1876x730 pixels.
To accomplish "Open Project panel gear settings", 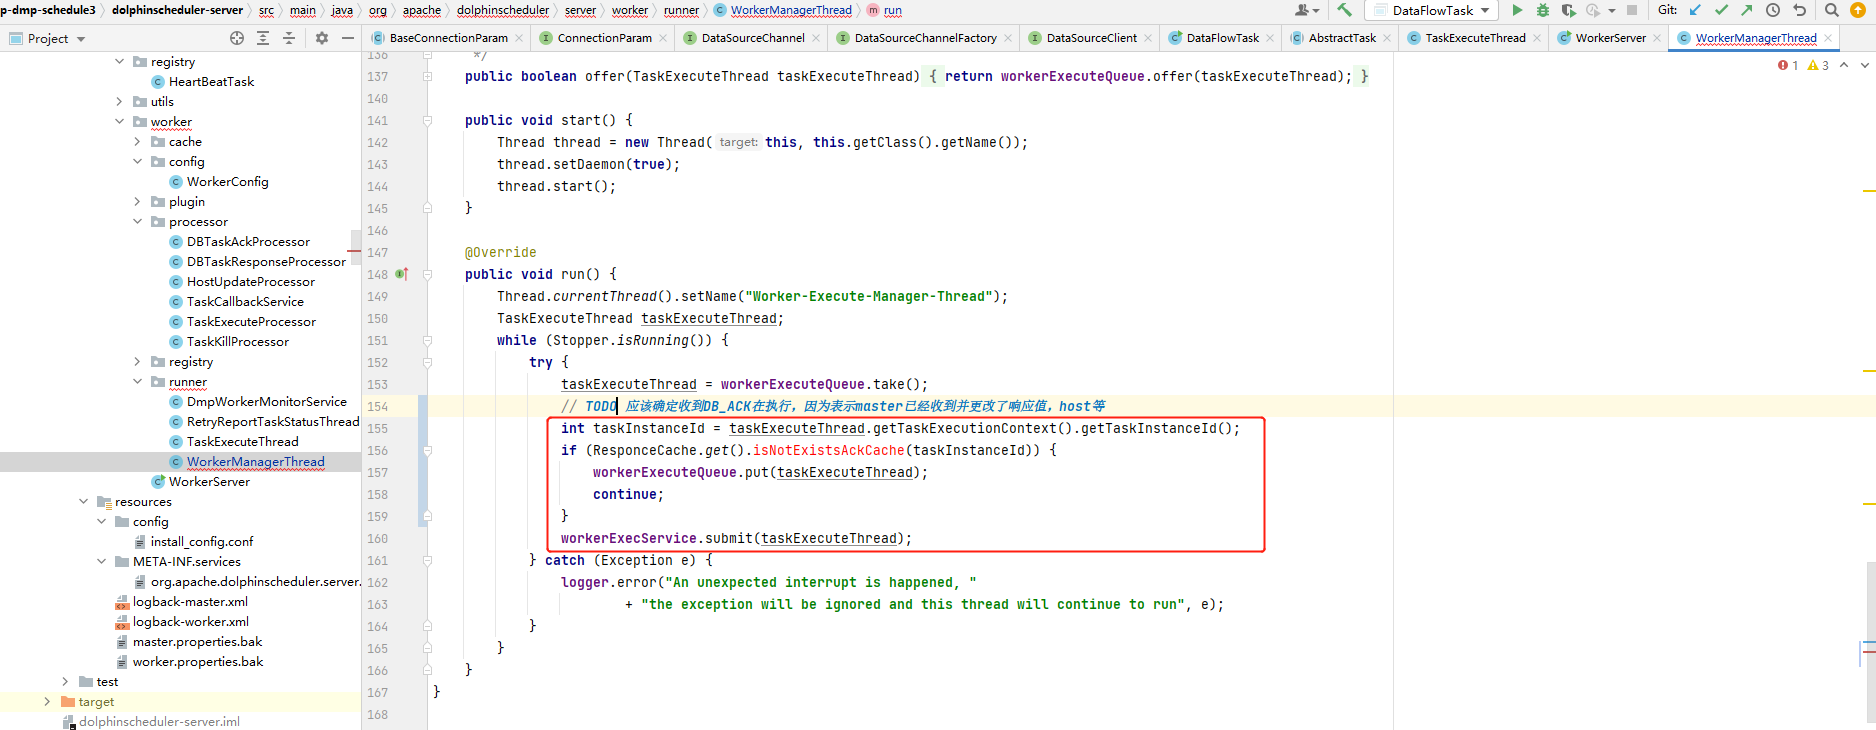I will point(322,38).
